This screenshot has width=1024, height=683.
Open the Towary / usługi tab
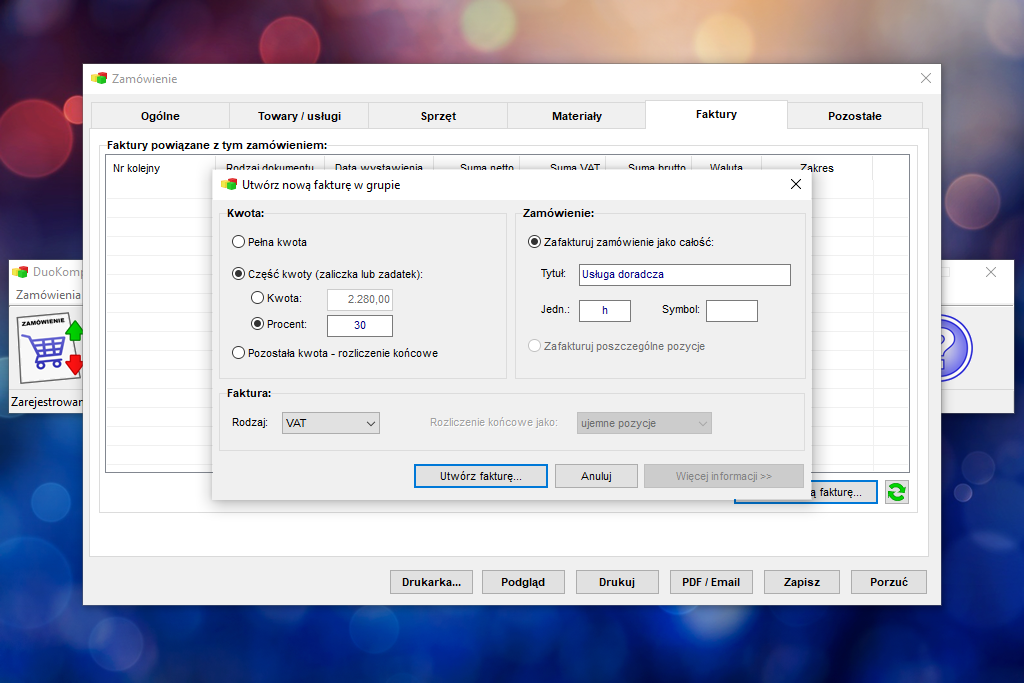(x=299, y=116)
